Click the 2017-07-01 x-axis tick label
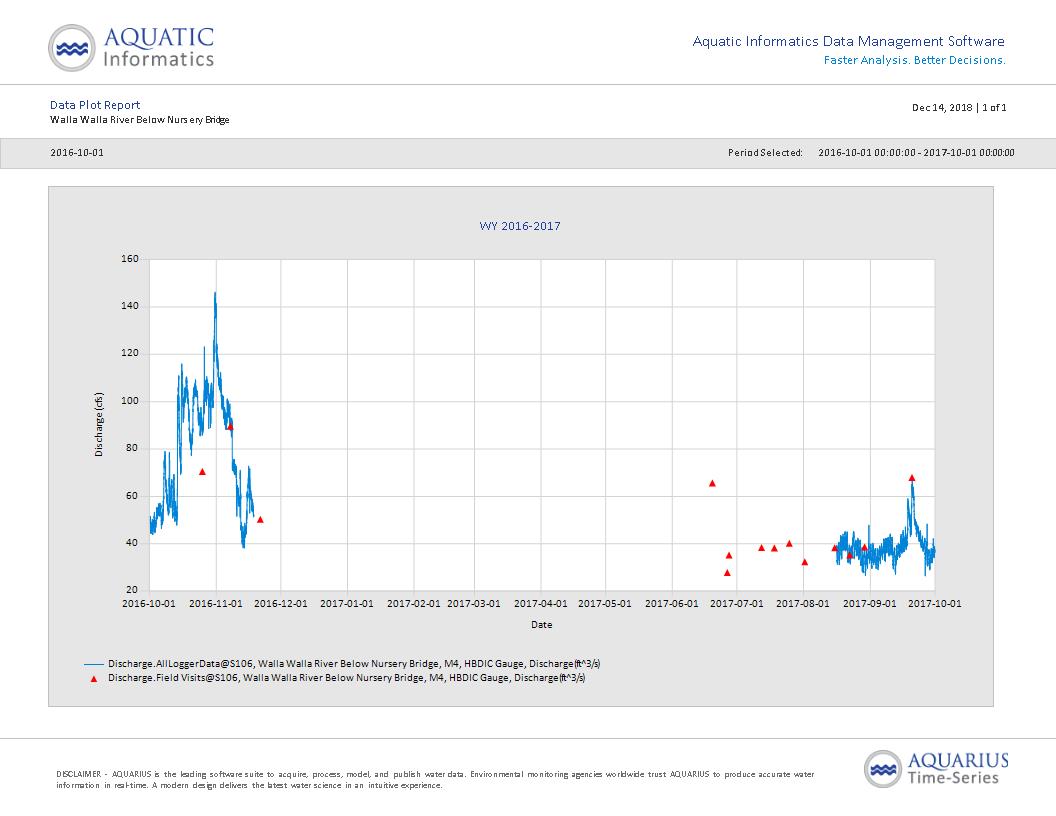This screenshot has height=816, width=1056. (737, 604)
